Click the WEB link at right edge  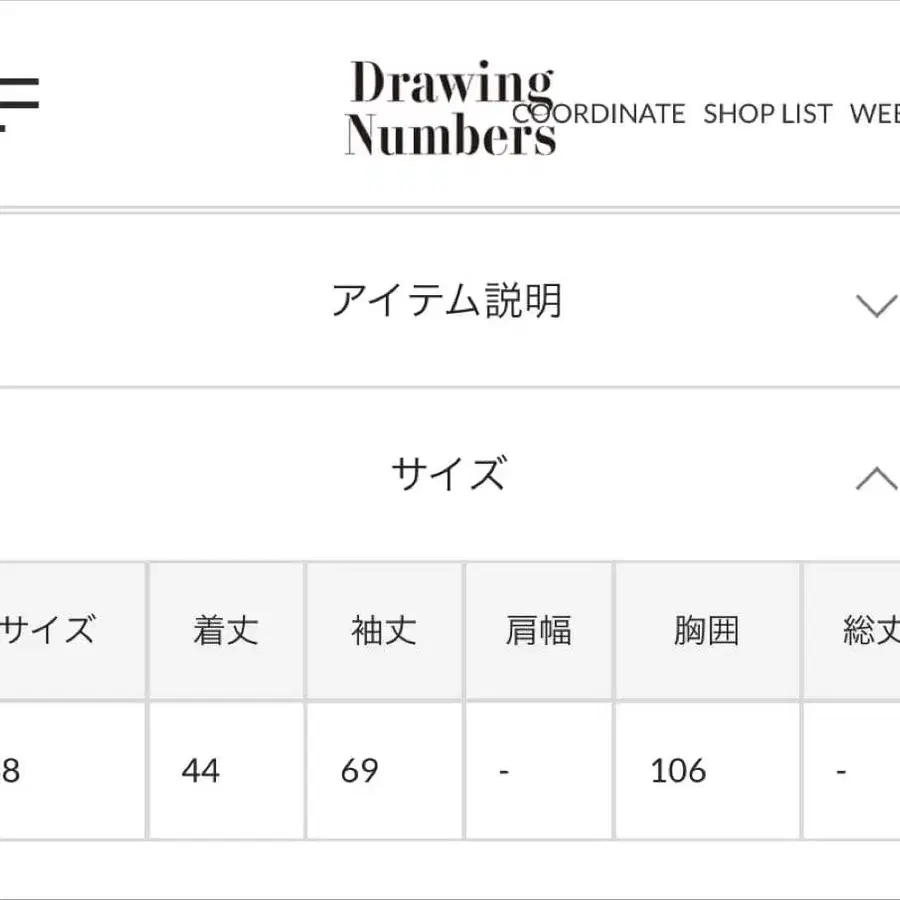[876, 114]
